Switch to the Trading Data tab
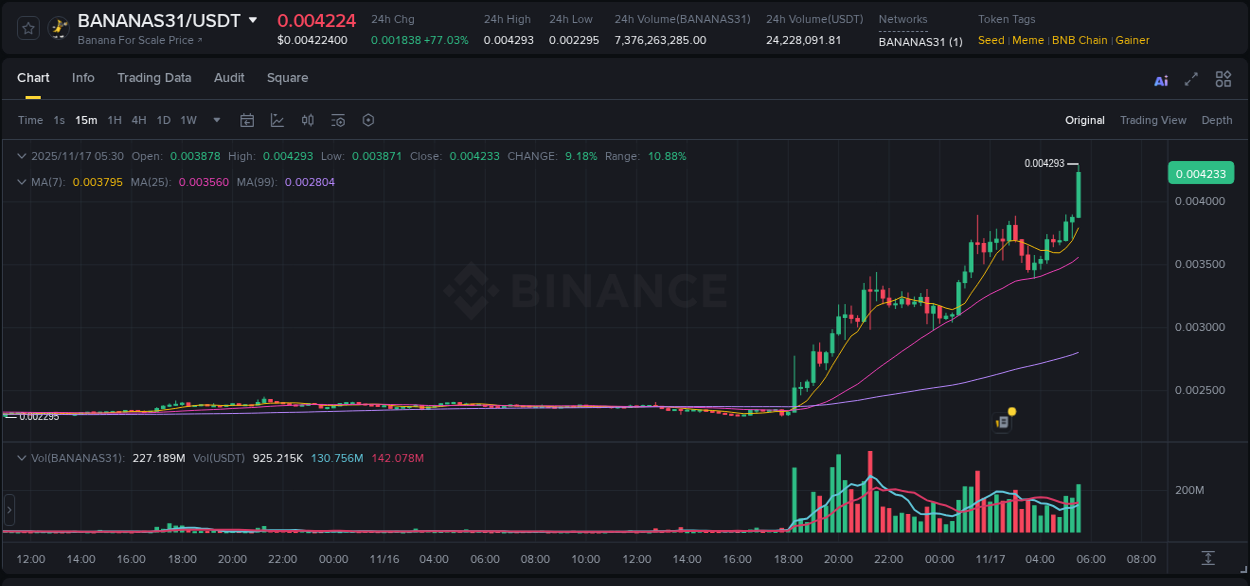 click(154, 78)
